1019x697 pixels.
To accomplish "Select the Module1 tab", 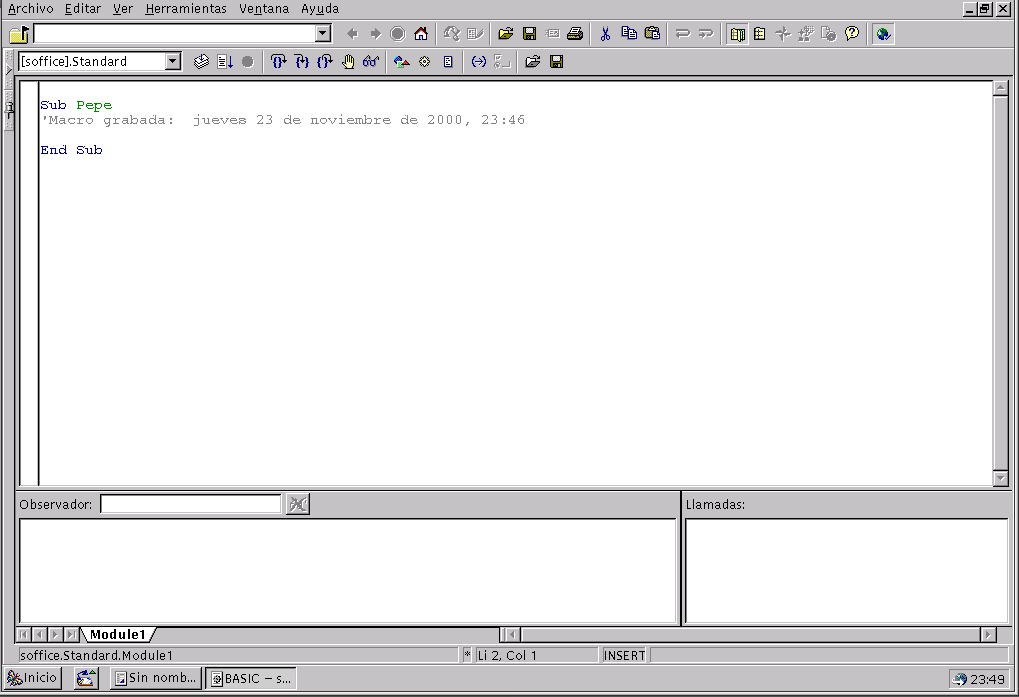I will click(117, 635).
